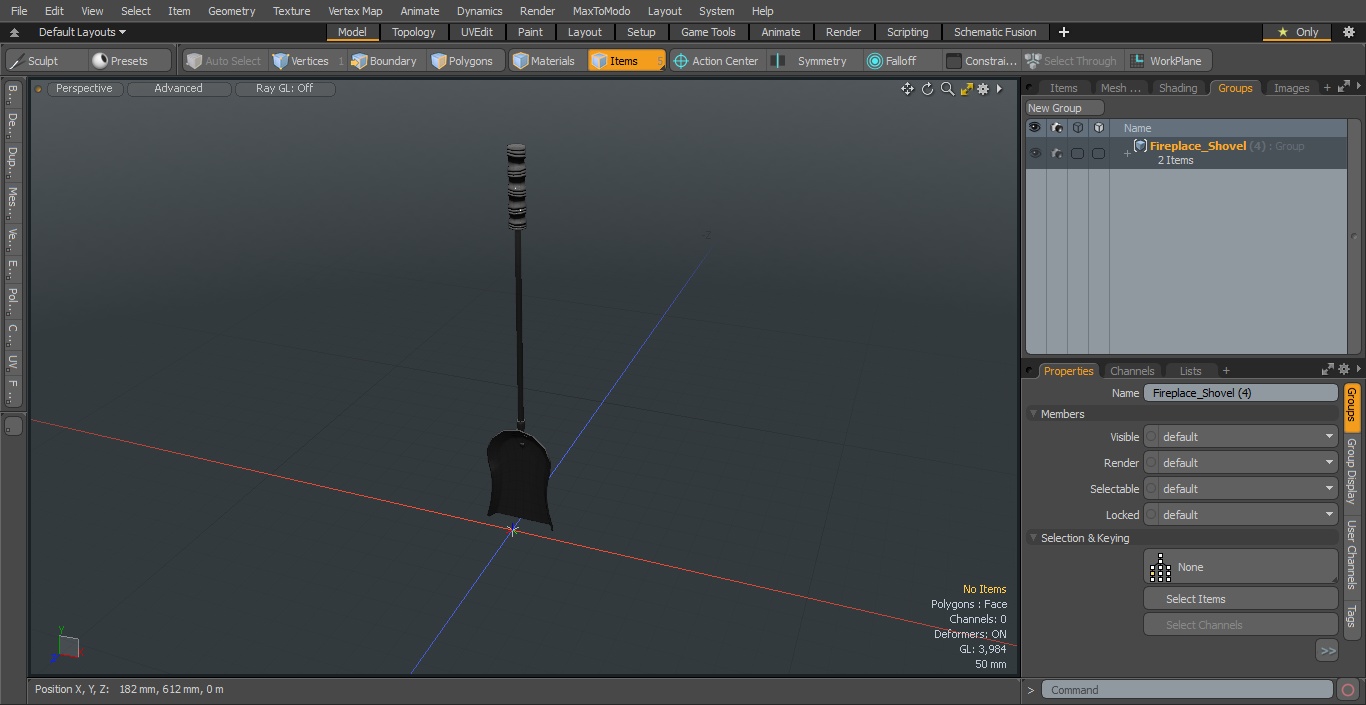Click the Name input field

[1240, 393]
